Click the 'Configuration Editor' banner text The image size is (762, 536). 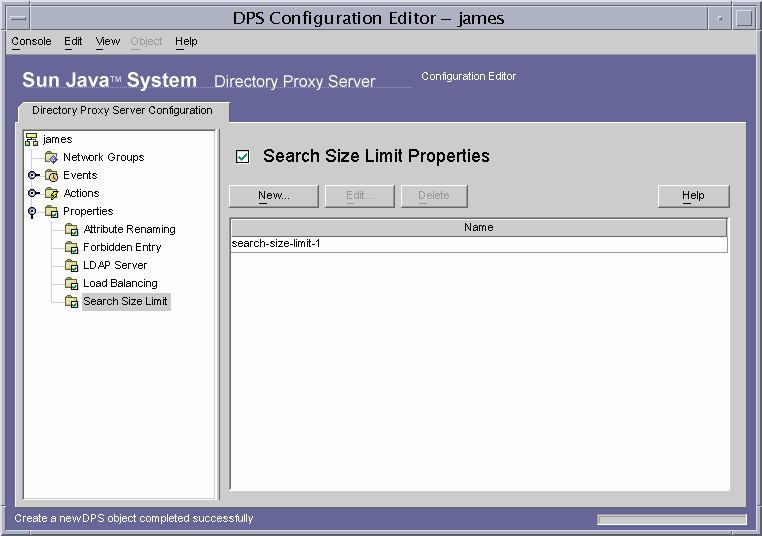point(468,76)
